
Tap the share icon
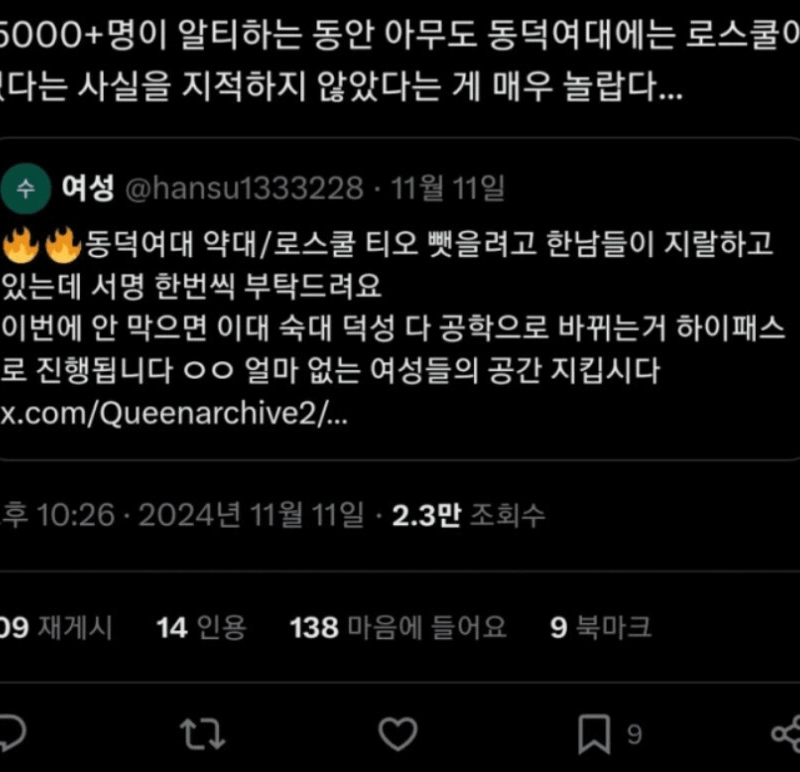pyautogui.click(x=786, y=734)
